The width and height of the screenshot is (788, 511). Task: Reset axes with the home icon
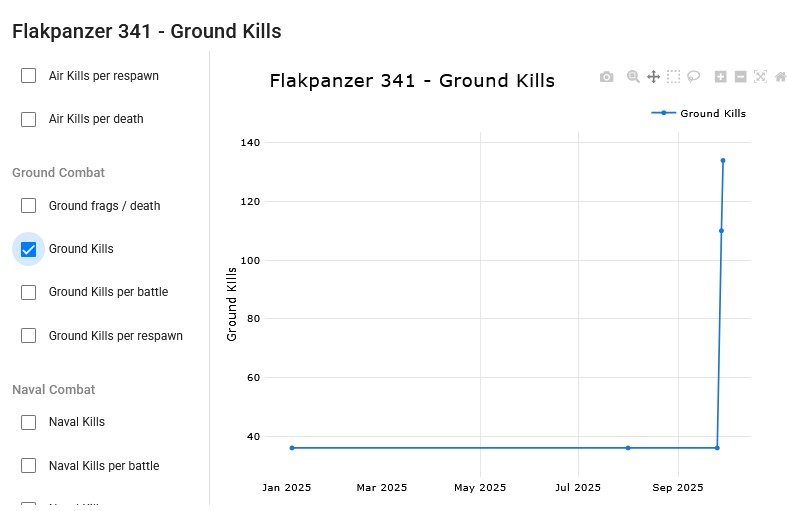780,77
